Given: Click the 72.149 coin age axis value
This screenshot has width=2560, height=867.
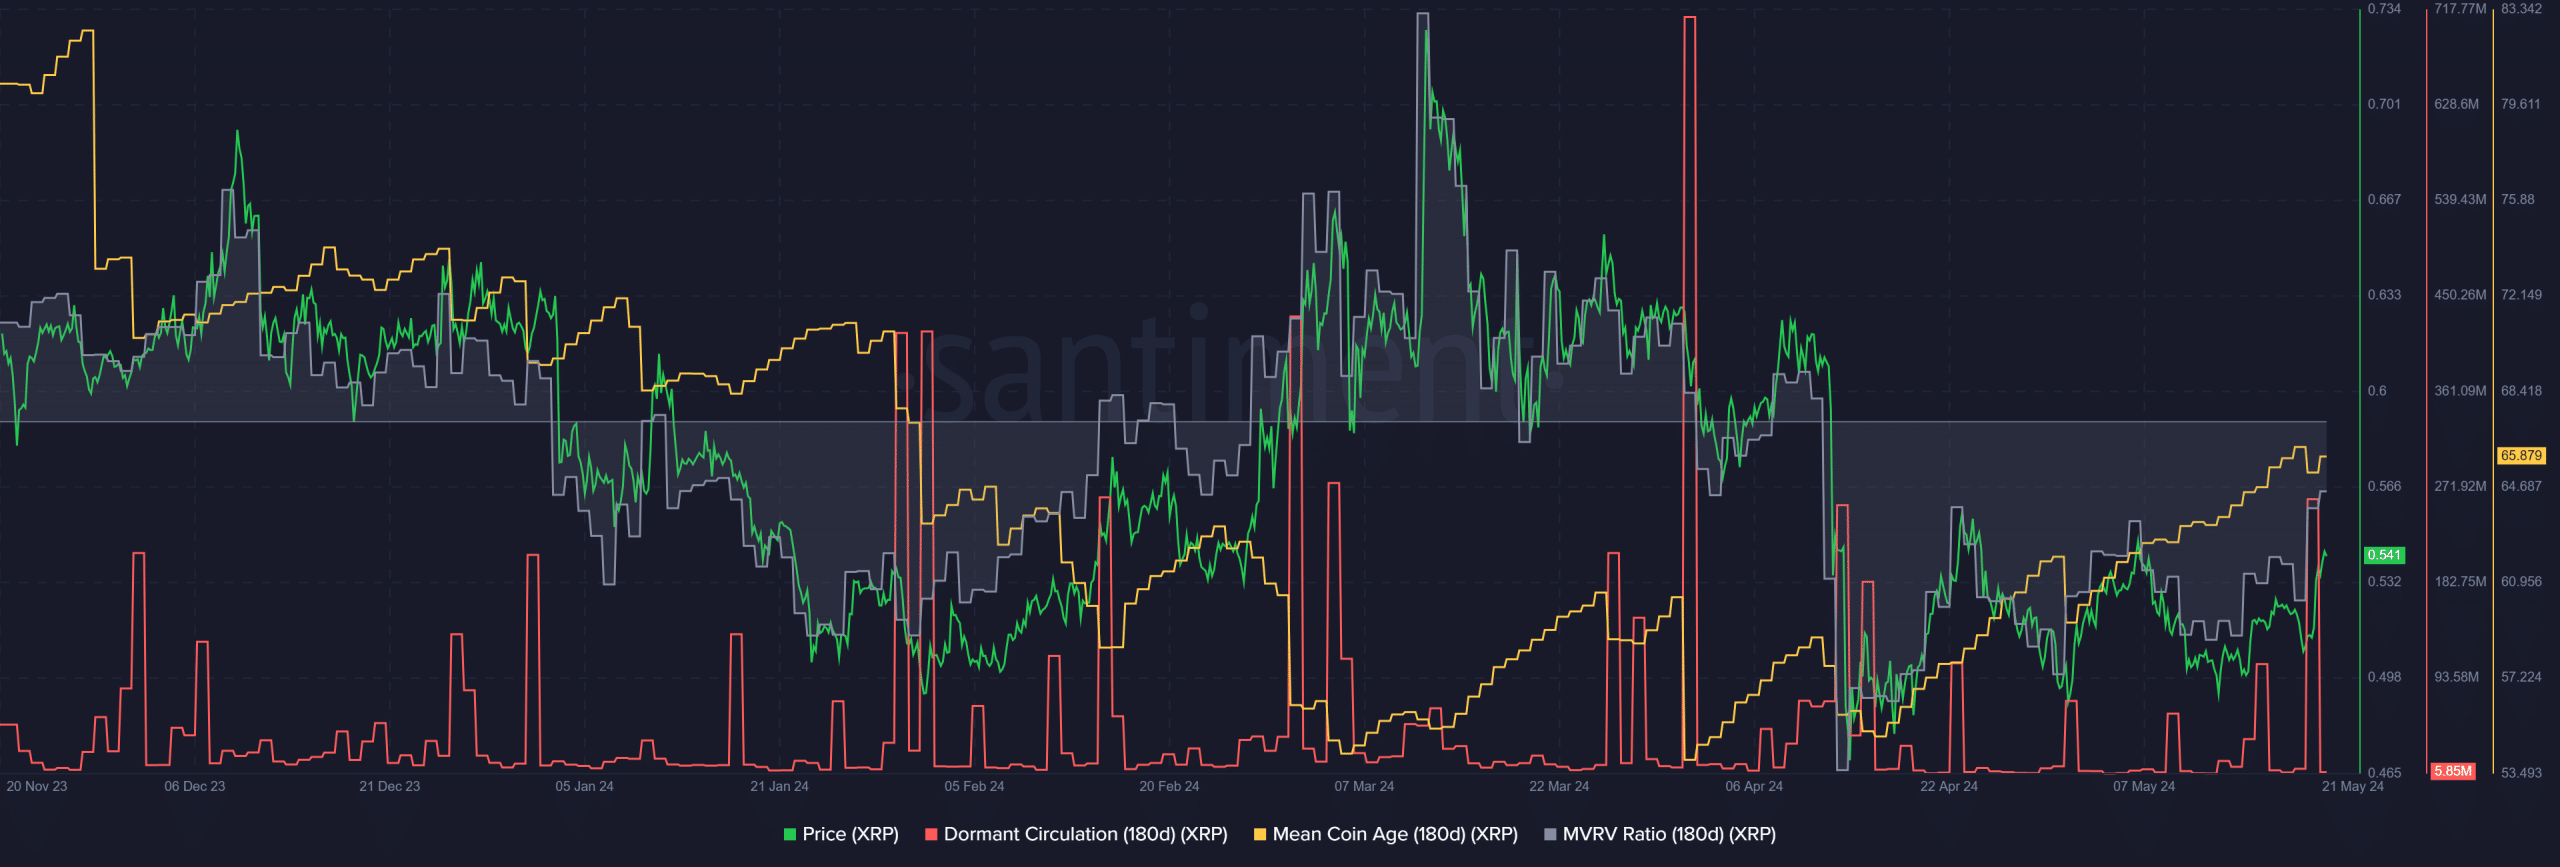Looking at the screenshot, I should (x=2521, y=295).
